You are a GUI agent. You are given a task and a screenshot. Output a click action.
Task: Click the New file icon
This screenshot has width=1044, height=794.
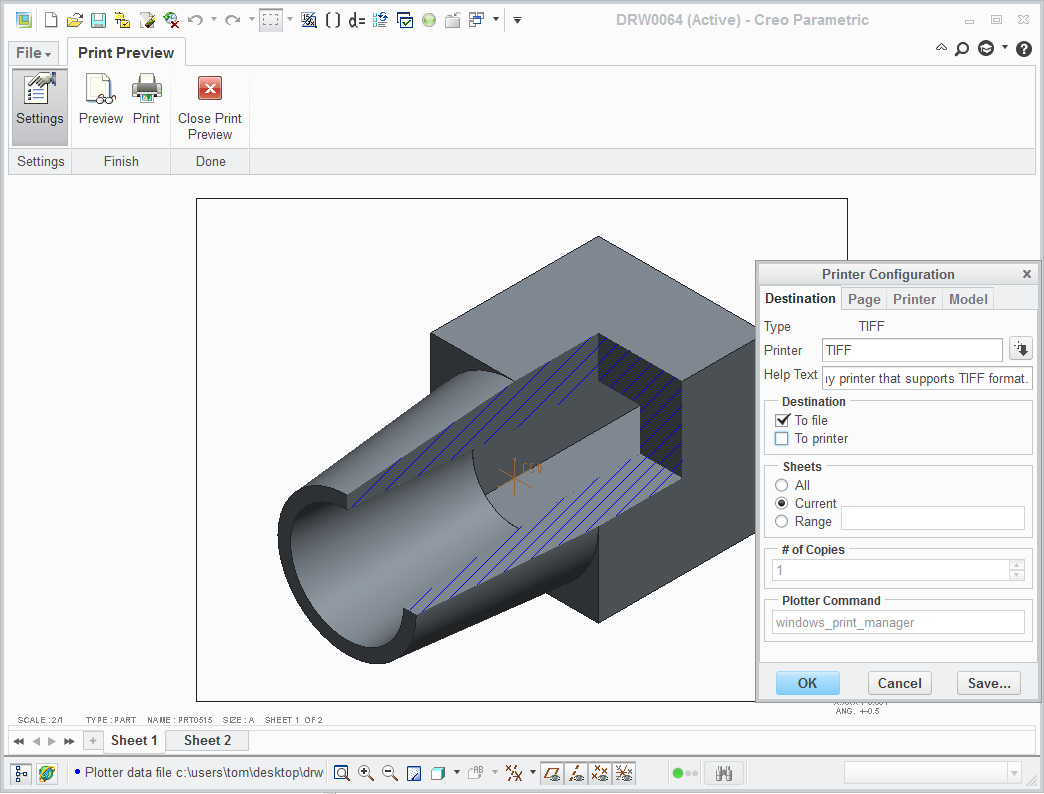(x=51, y=20)
